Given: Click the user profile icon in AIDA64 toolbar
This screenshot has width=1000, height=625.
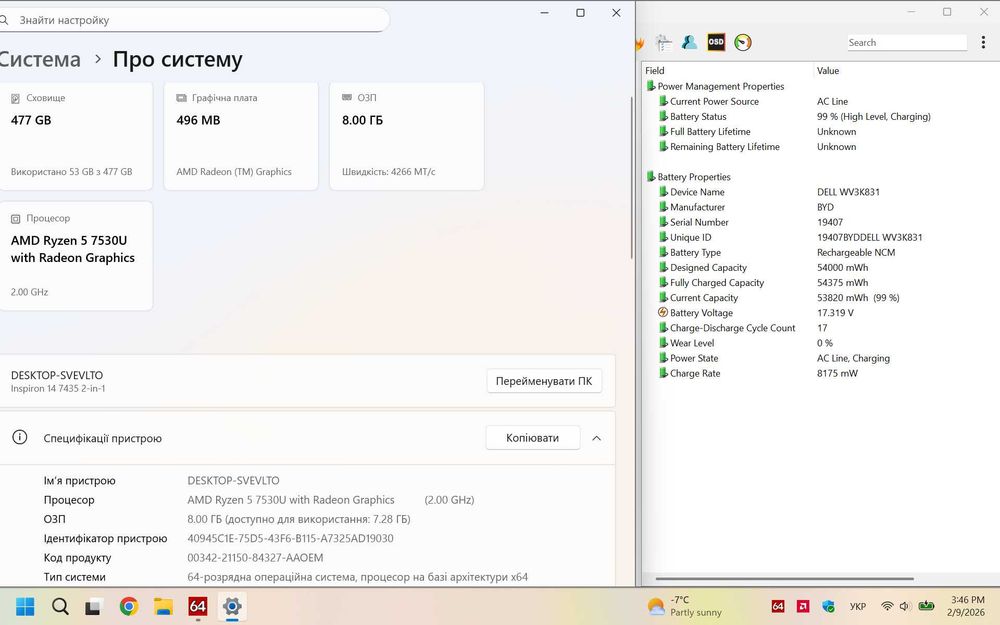Looking at the screenshot, I should pyautogui.click(x=689, y=43).
